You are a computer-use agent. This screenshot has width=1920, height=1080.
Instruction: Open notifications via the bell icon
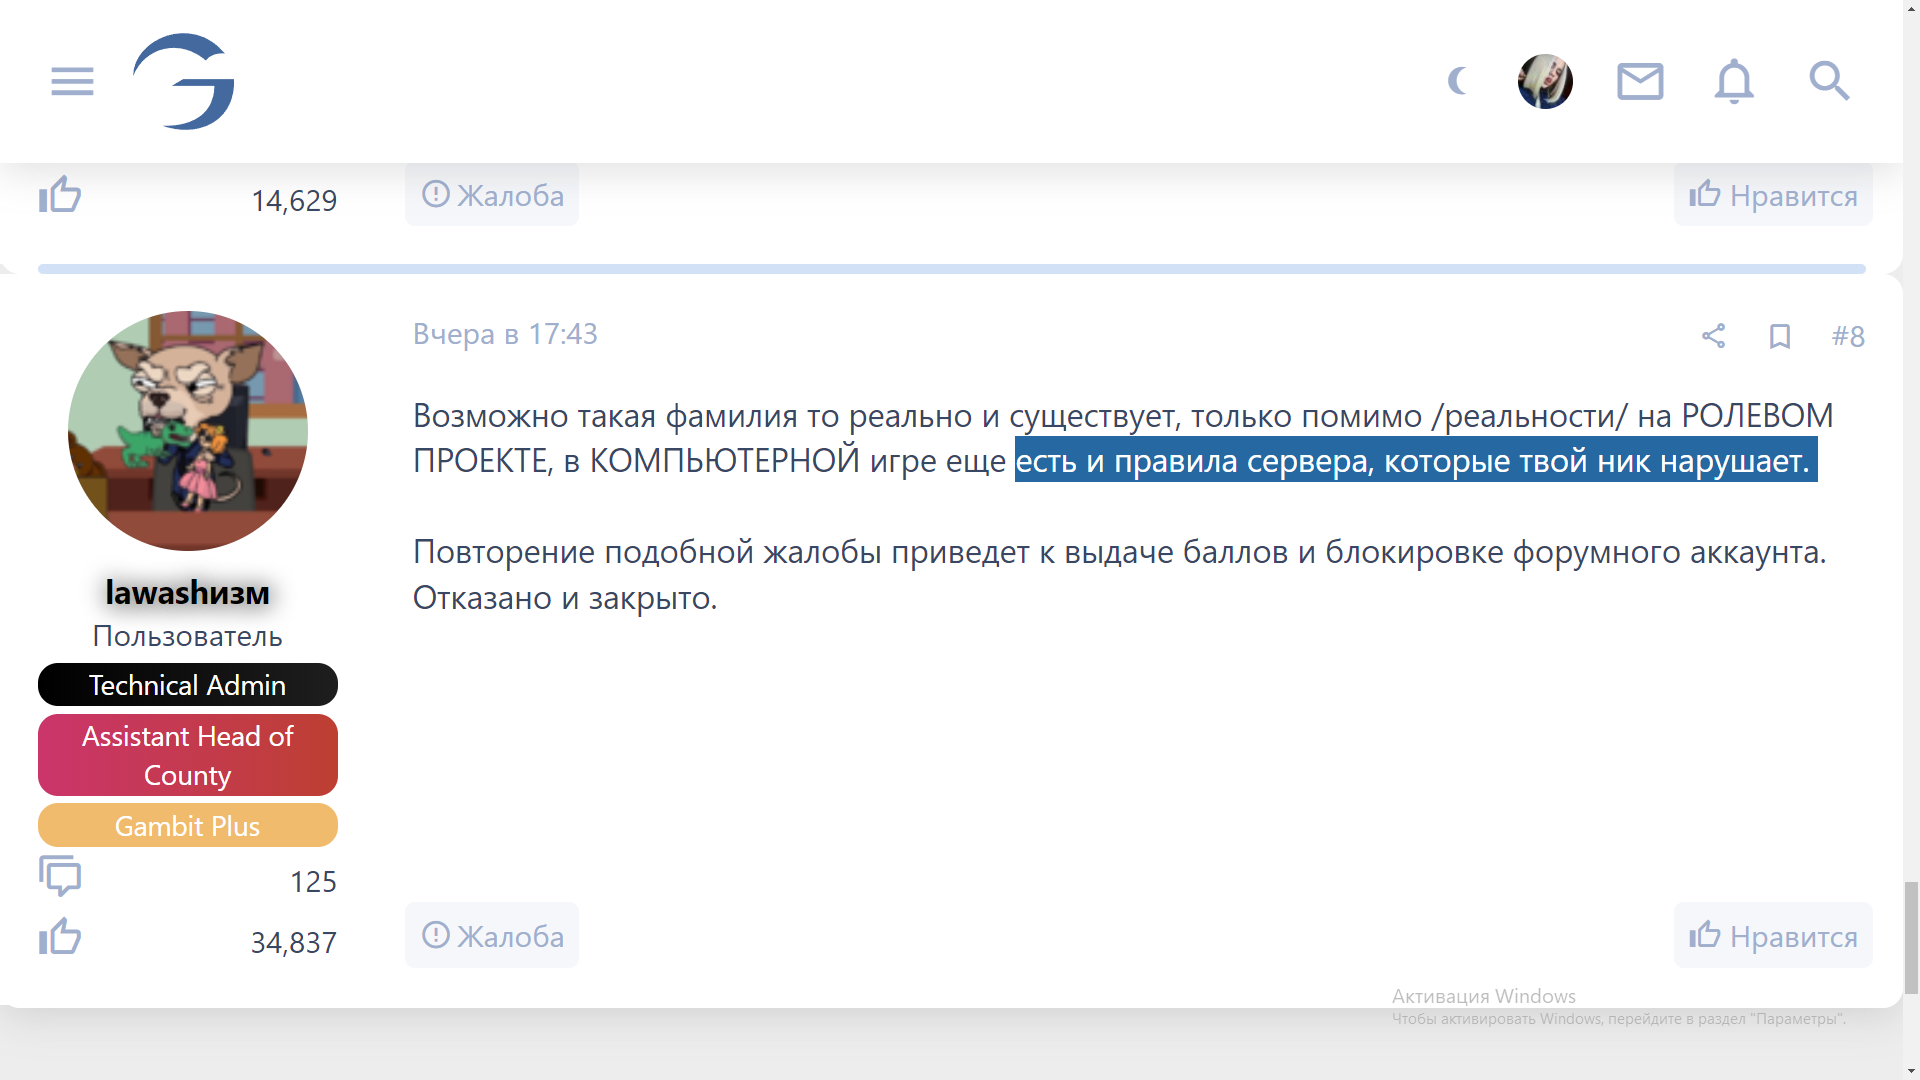1734,81
